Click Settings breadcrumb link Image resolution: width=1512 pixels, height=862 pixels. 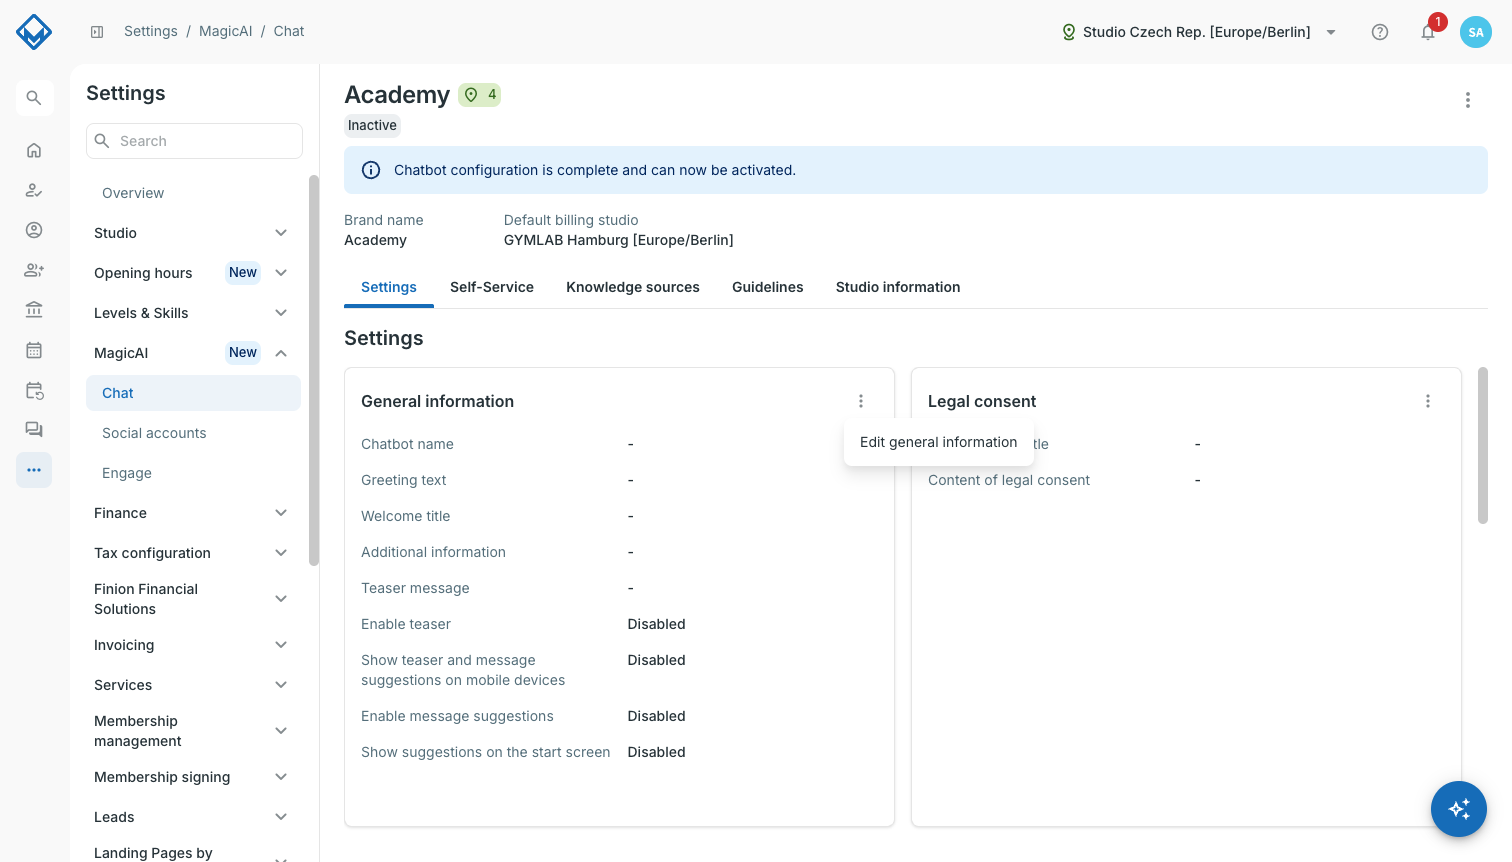[151, 31]
